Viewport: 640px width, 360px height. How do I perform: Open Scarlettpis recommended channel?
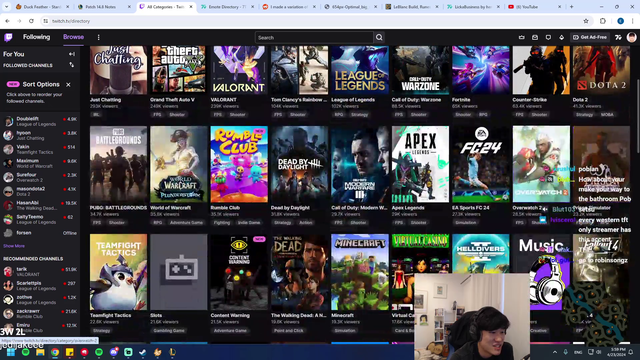click(x=40, y=286)
